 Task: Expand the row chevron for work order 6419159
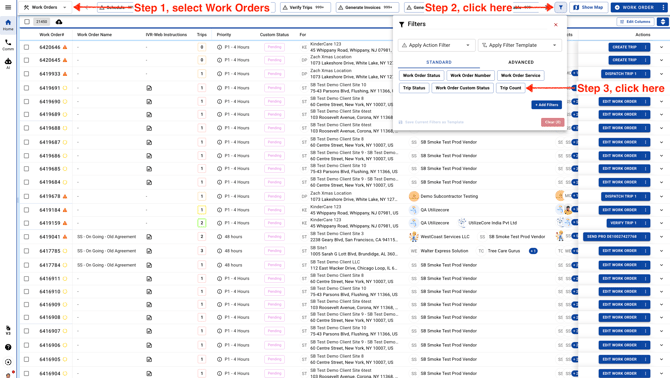pyautogui.click(x=661, y=223)
